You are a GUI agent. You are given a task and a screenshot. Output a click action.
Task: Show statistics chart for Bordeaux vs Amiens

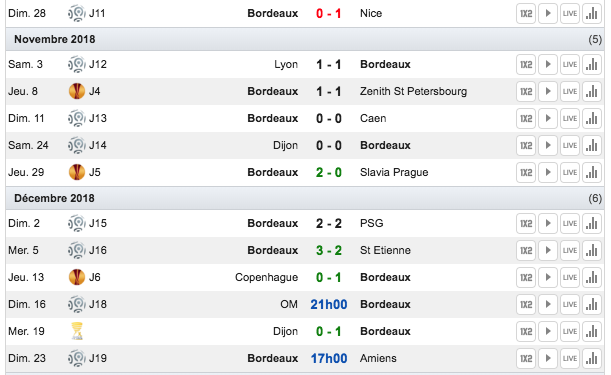(x=592, y=358)
